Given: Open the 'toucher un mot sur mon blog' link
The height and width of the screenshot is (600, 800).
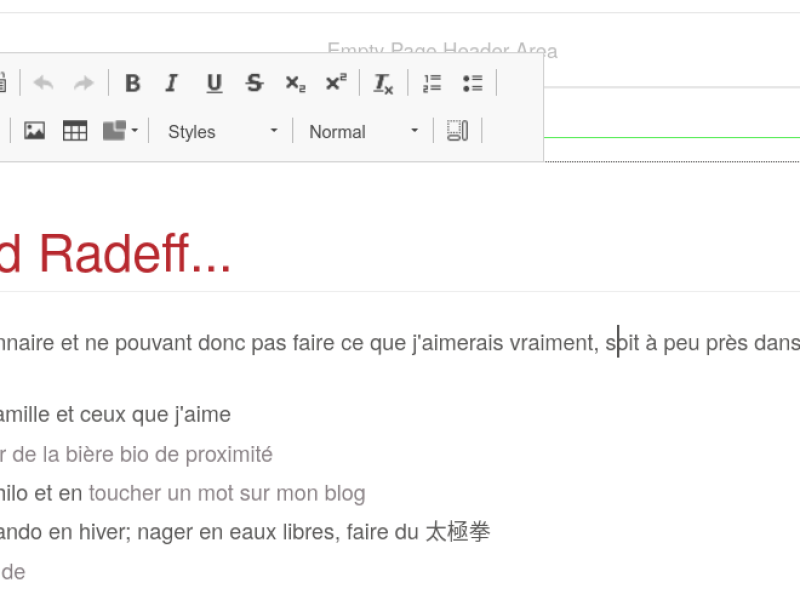Looking at the screenshot, I should [227, 493].
